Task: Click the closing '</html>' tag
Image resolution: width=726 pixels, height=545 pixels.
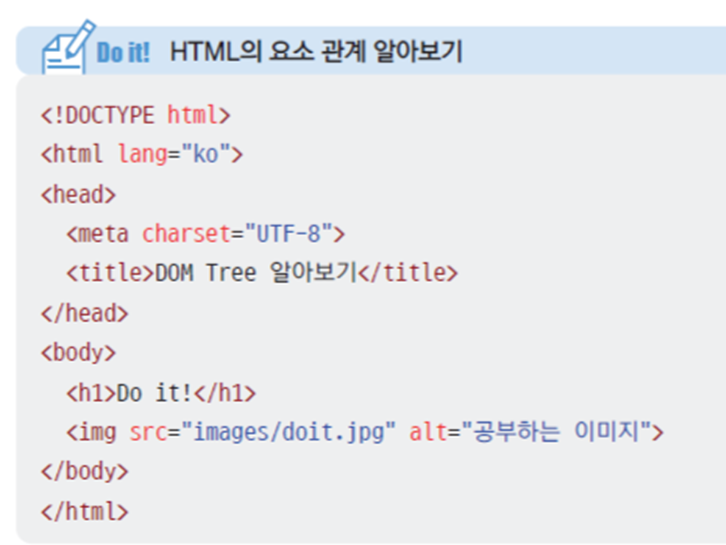Action: (x=85, y=512)
